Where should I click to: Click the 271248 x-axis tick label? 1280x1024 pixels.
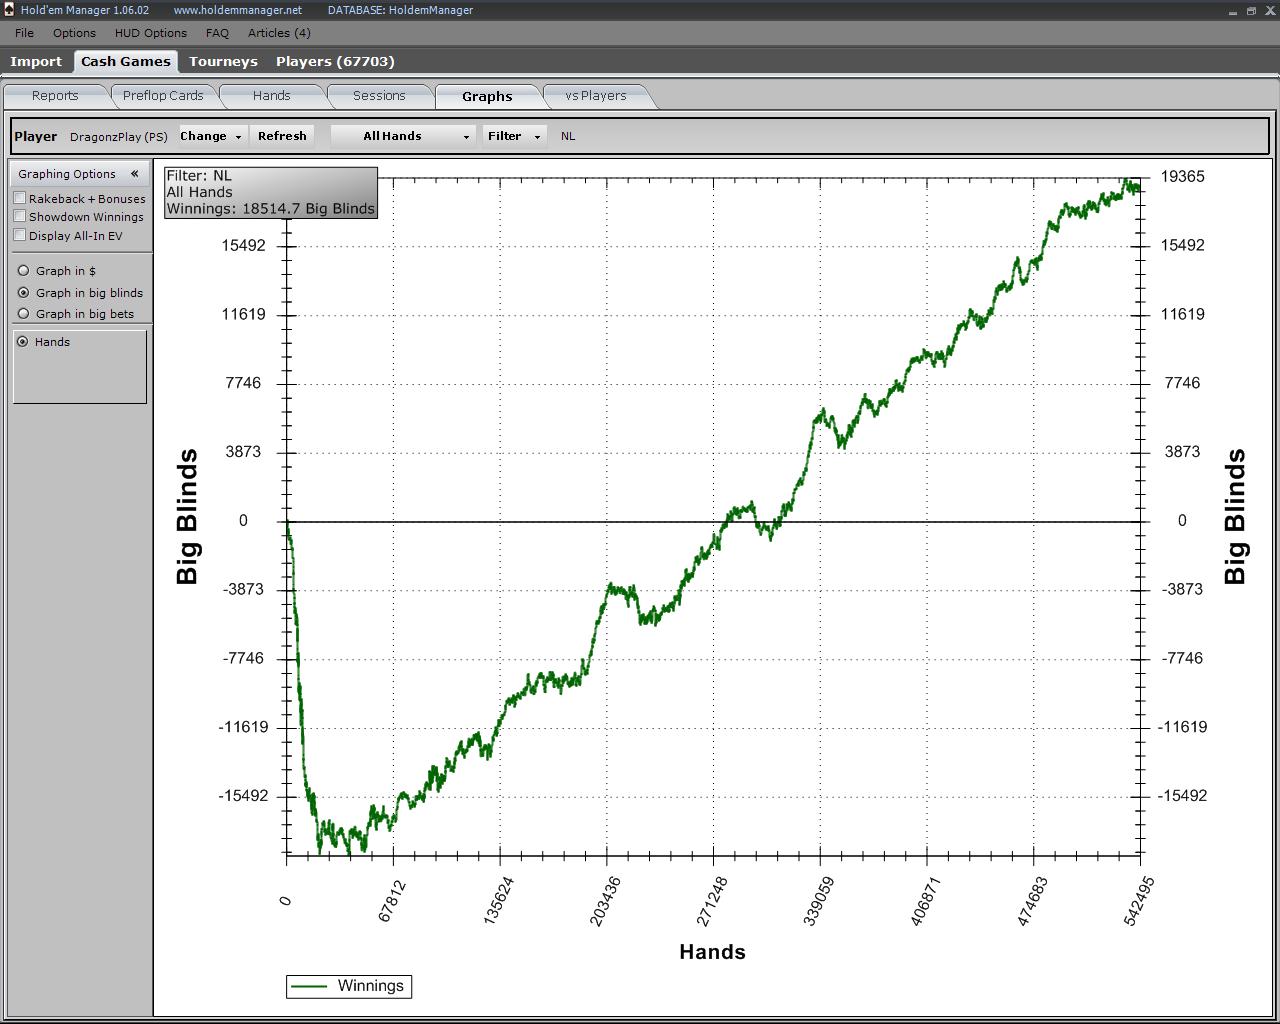[712, 901]
